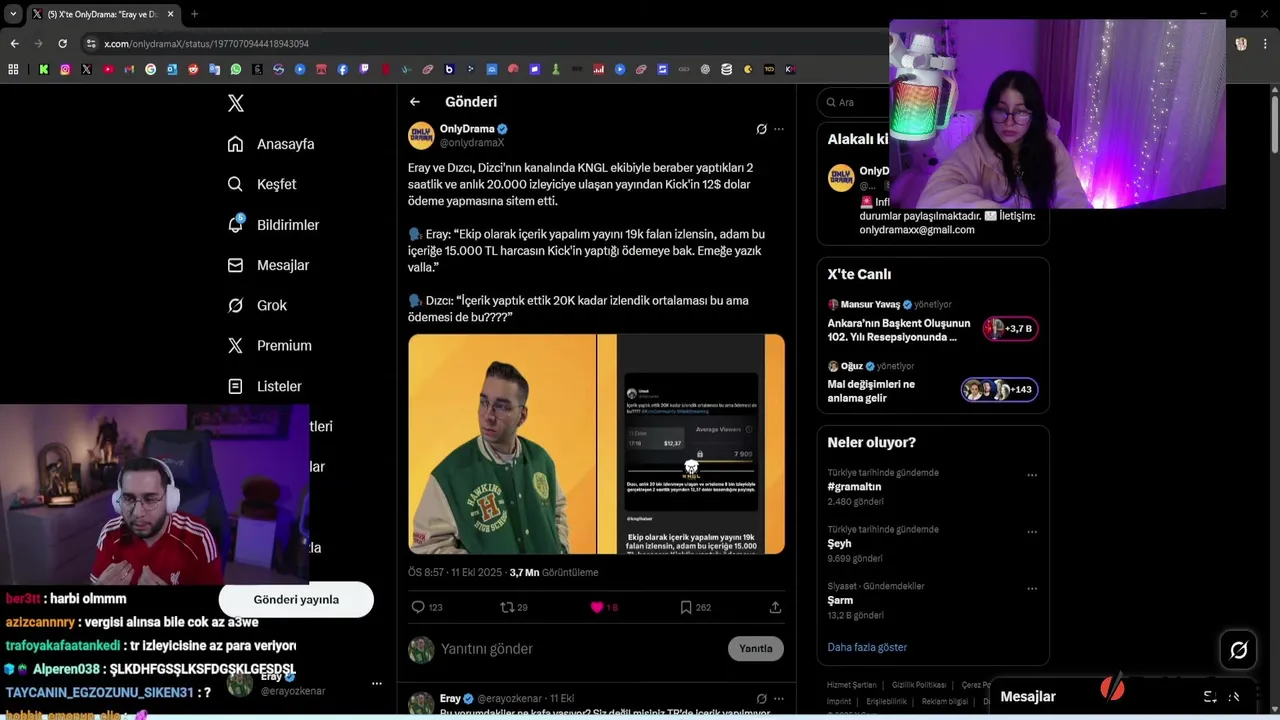Open Bildirimler notifications
Viewport: 1280px width, 720px height.
pos(273,225)
